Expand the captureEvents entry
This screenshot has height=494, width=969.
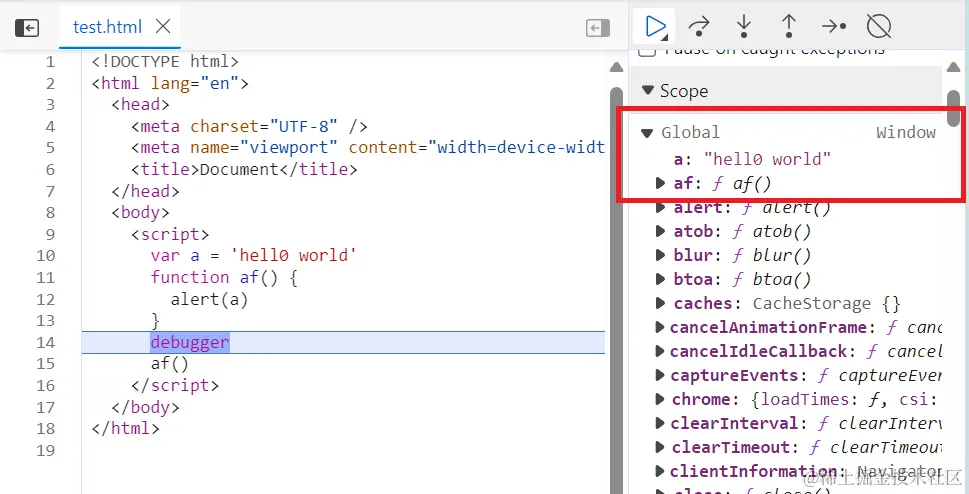pyautogui.click(x=660, y=375)
